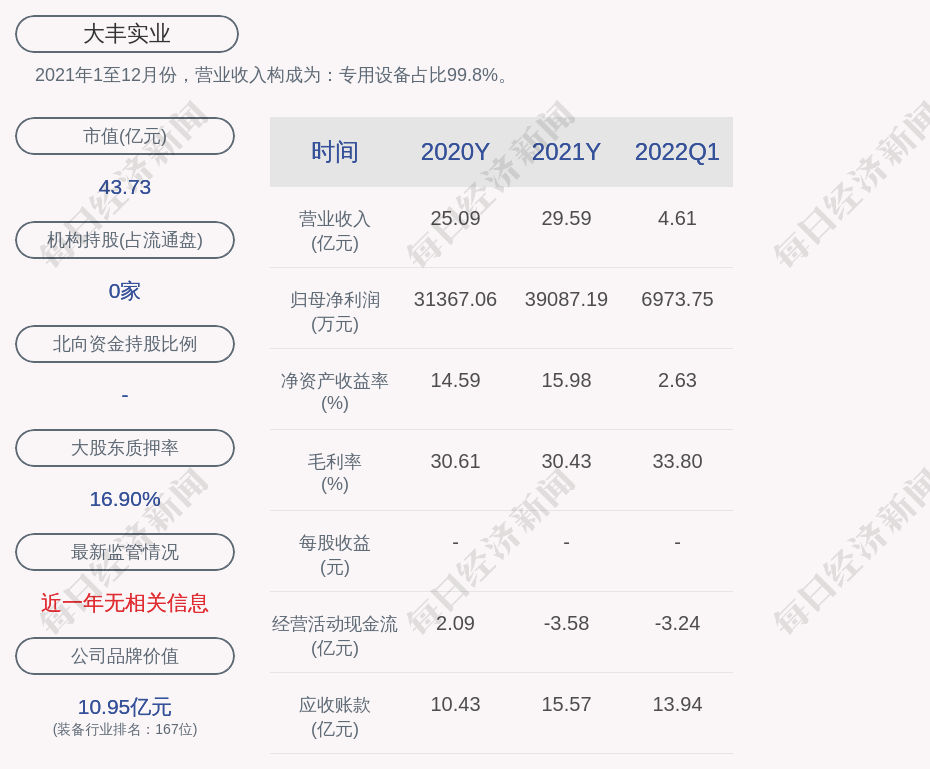The height and width of the screenshot is (769, 930).
Task: Click the 30.43 gross margin cell
Action: pyautogui.click(x=566, y=461)
